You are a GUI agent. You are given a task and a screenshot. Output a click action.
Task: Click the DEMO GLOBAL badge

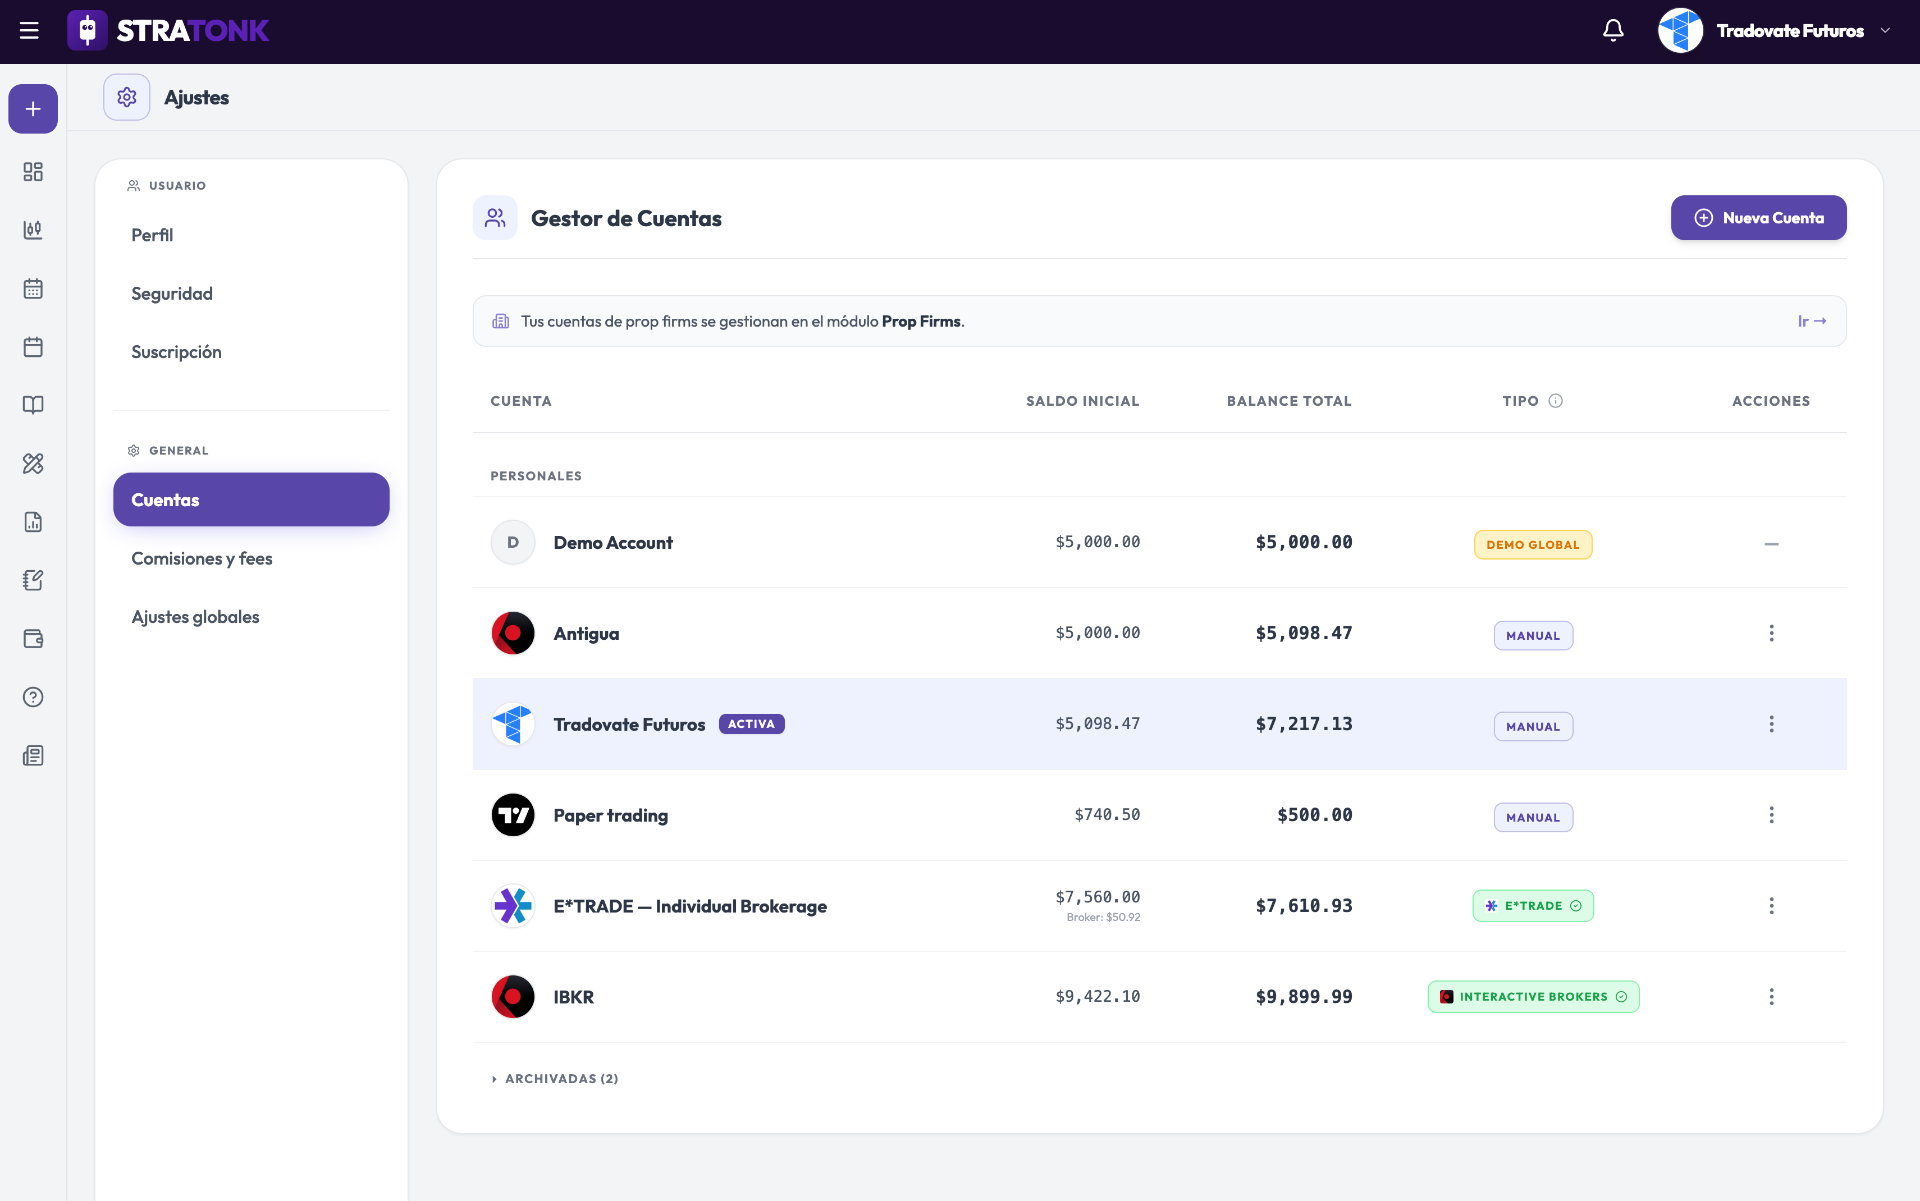pos(1533,545)
